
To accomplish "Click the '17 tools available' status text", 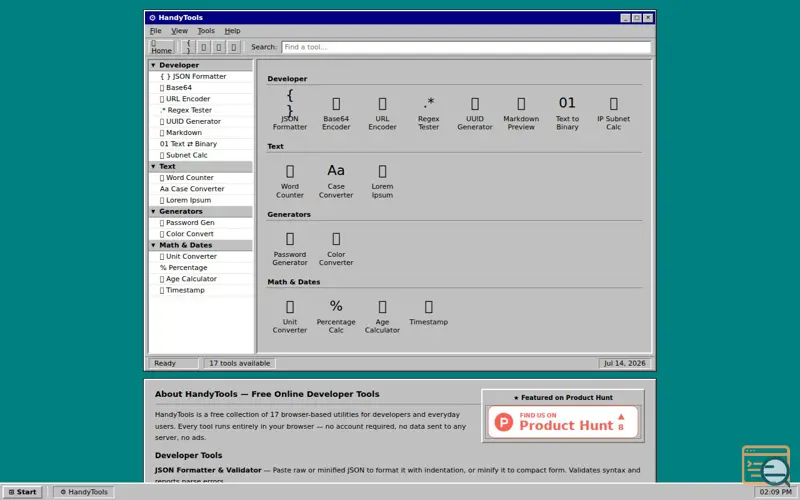I will [x=239, y=363].
